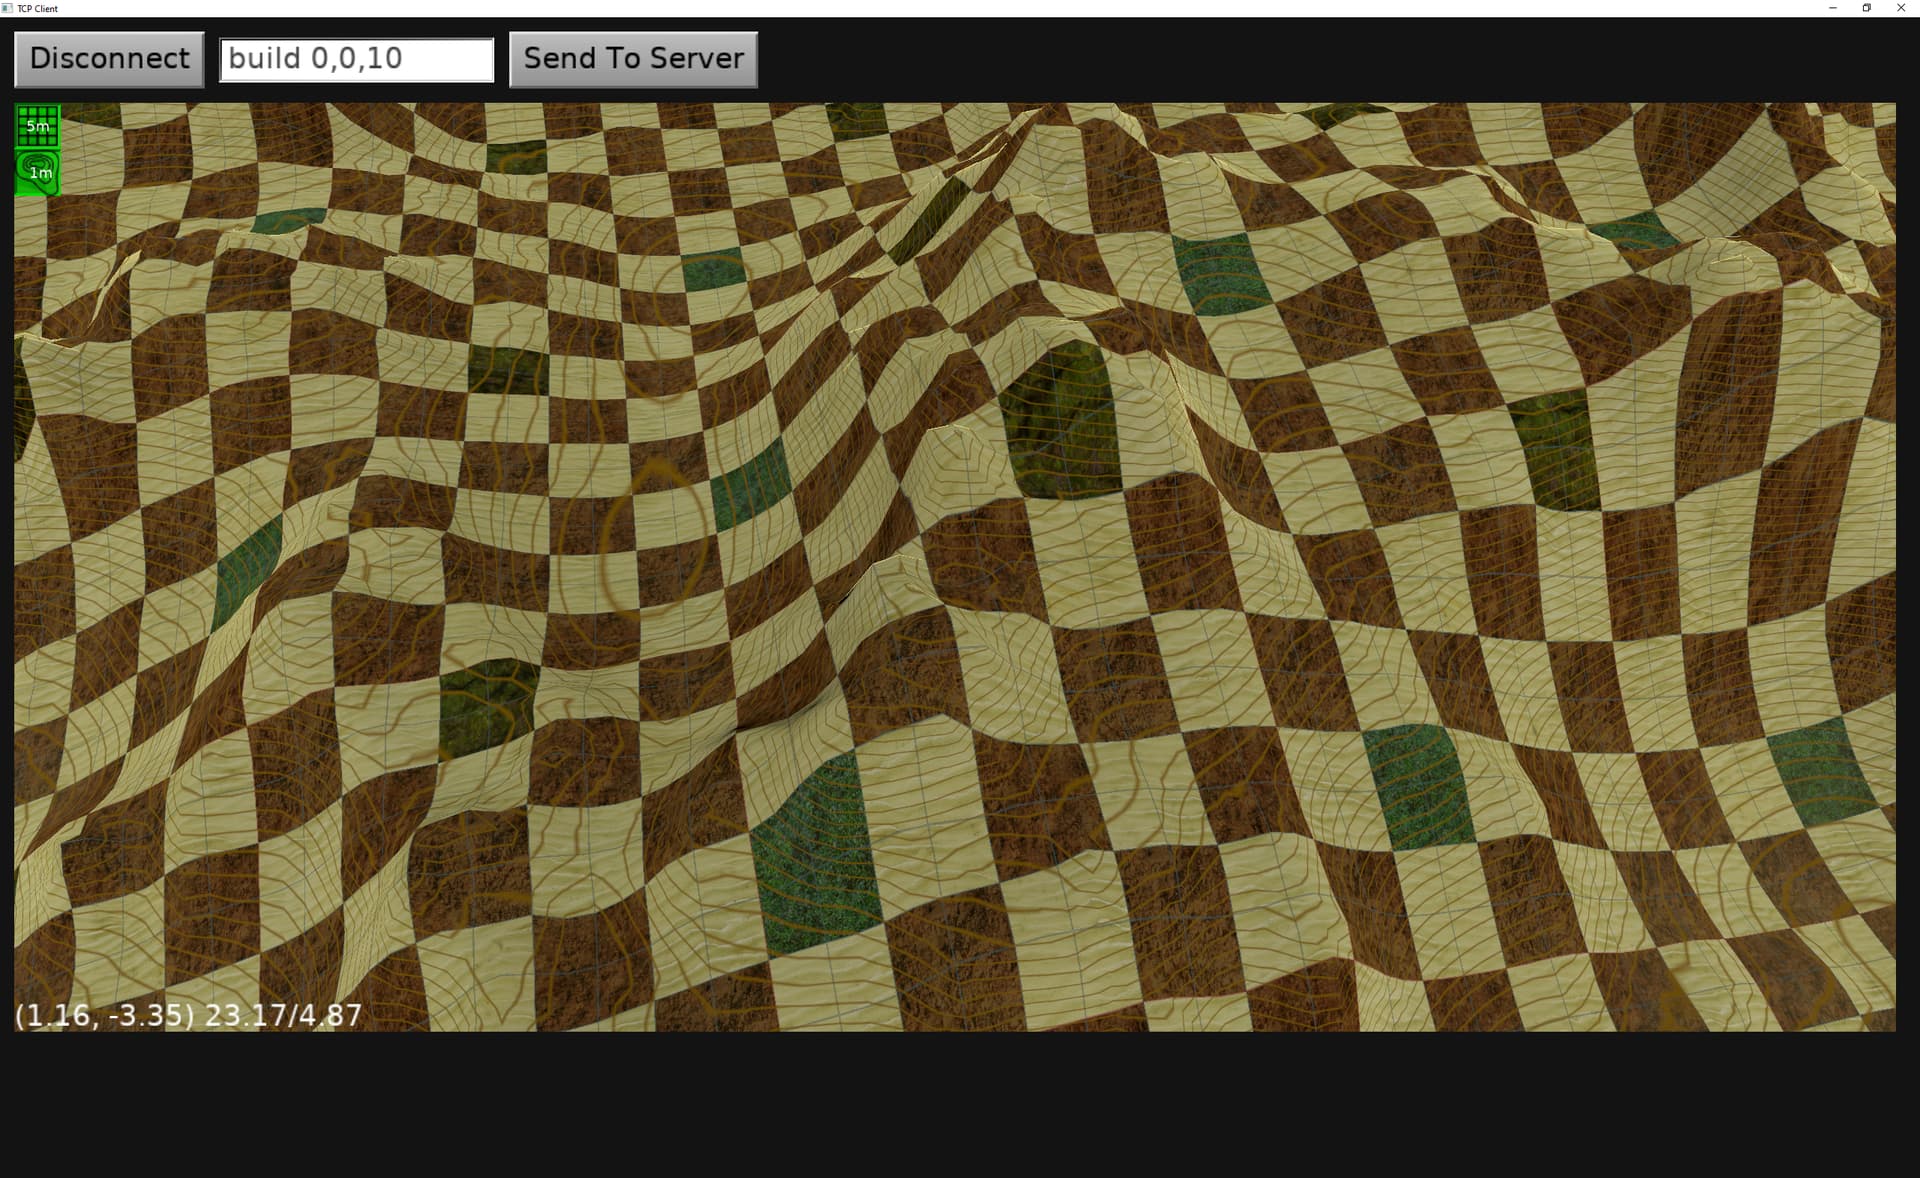Click the coordinate readout (1.16, -3.35) 23.17/4.87
The width and height of the screenshot is (1920, 1178).
[x=188, y=1015]
